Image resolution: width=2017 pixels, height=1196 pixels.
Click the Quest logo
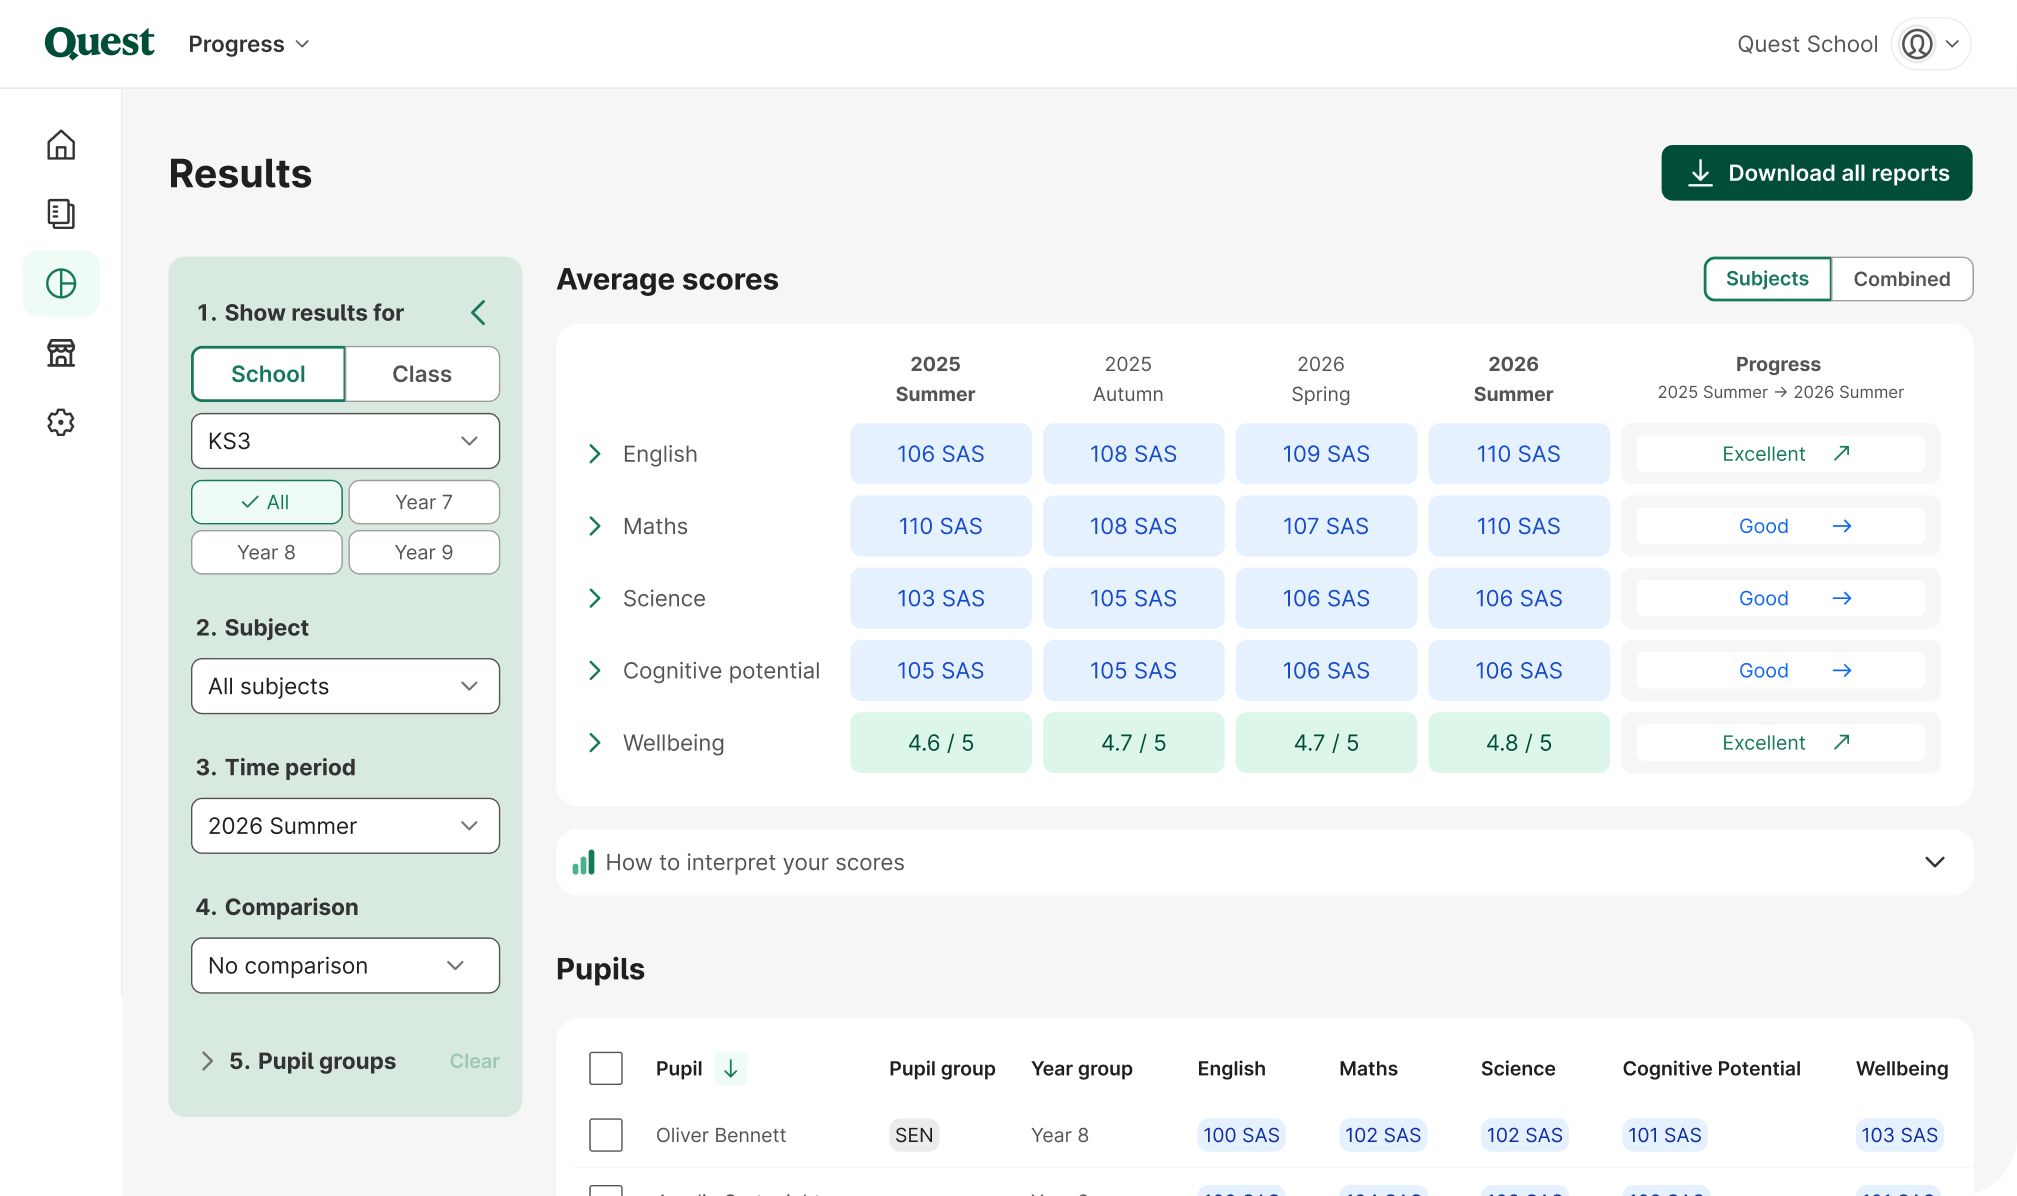(99, 43)
